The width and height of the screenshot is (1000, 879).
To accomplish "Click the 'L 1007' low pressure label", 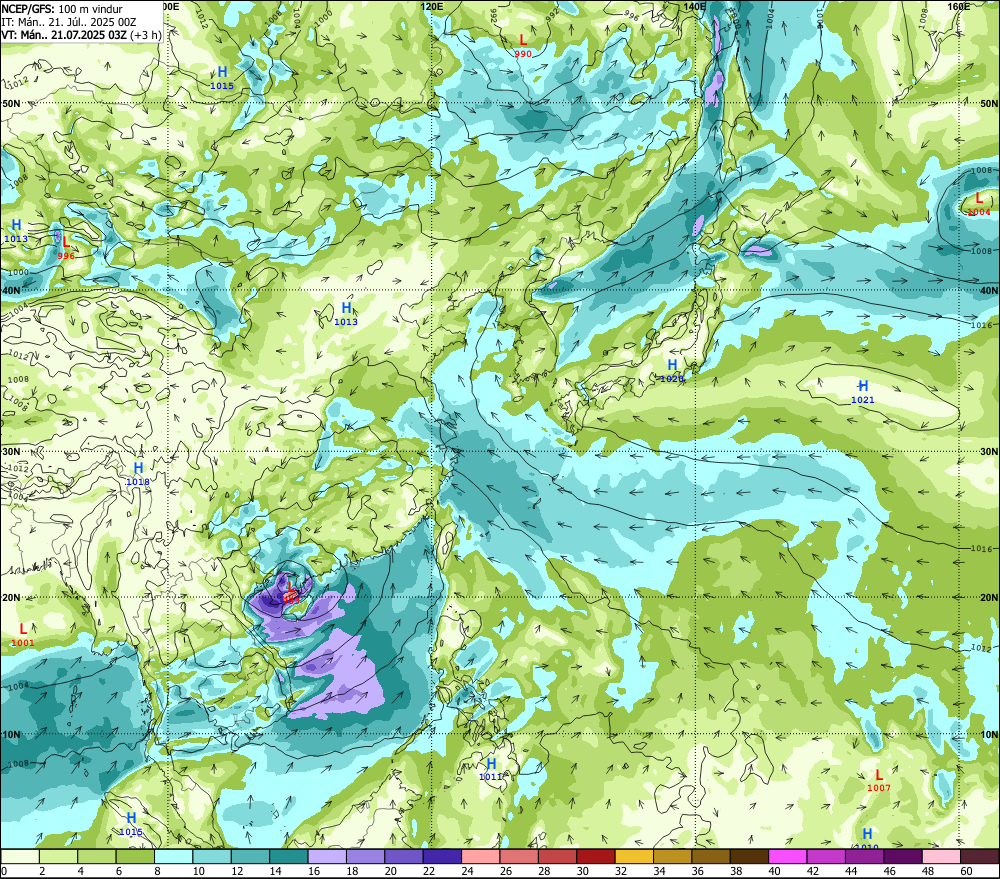I will pyautogui.click(x=879, y=780).
